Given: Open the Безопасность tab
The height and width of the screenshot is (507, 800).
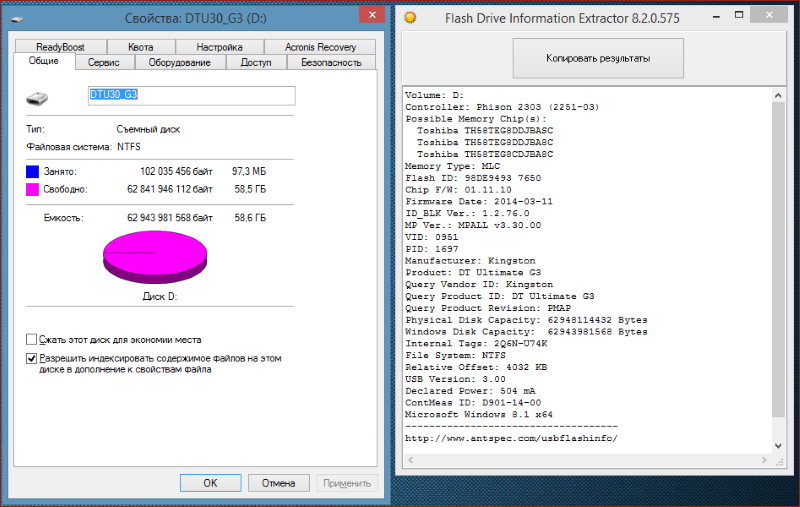Looking at the screenshot, I should tap(332, 62).
